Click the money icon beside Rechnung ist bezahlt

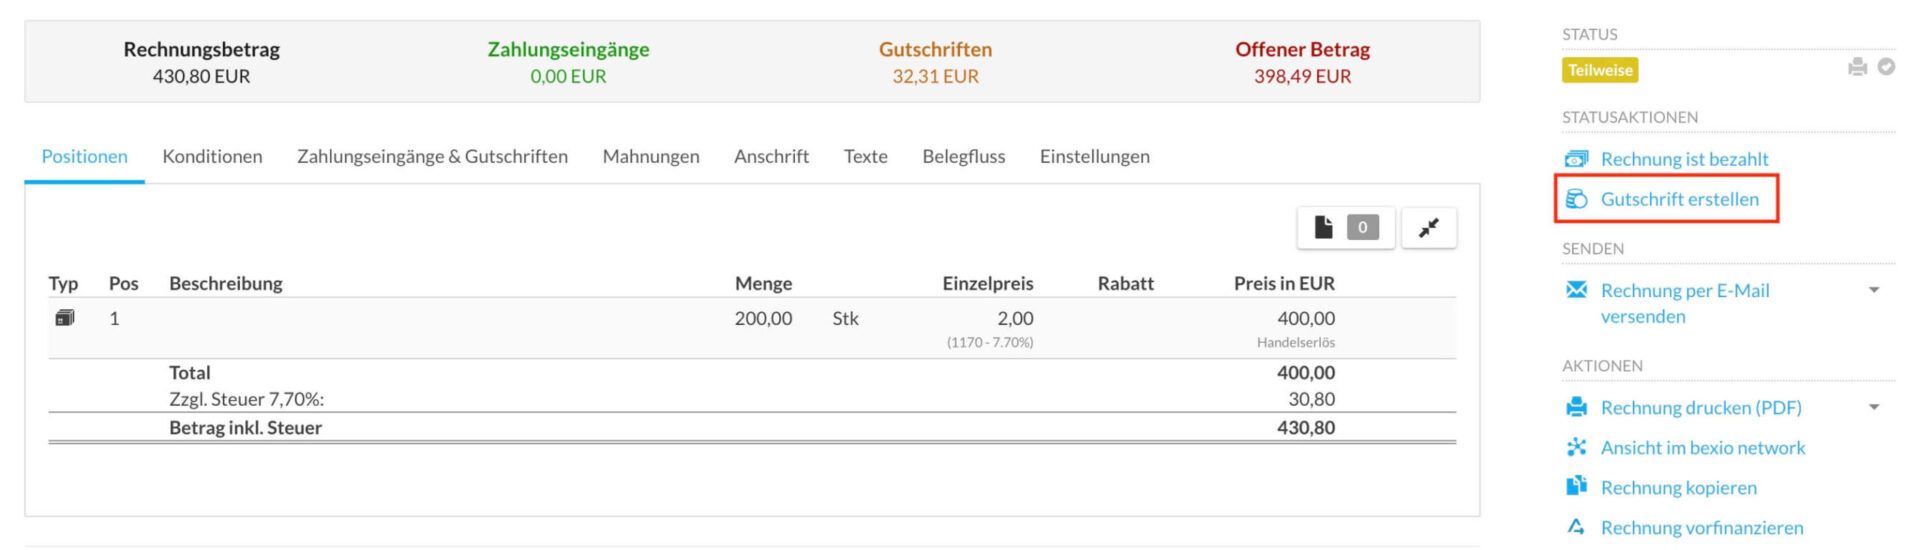click(1576, 159)
